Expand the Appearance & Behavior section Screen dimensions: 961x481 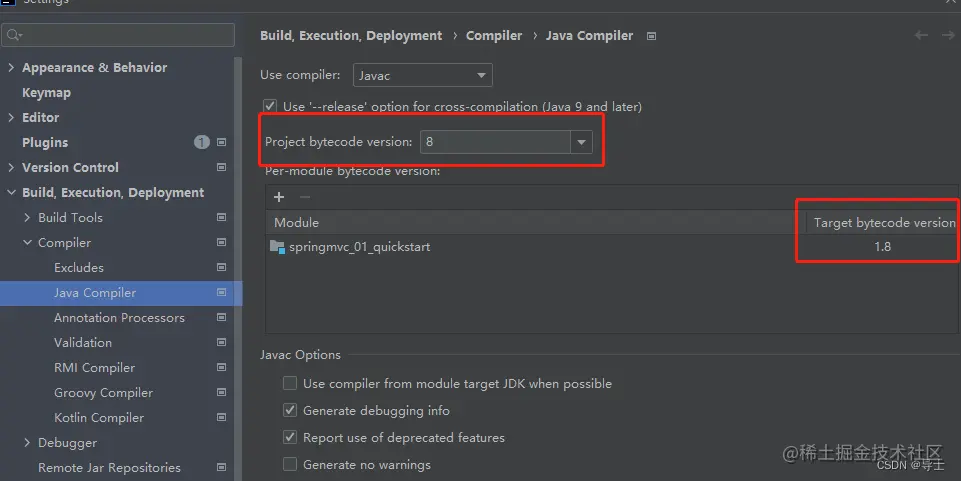[x=11, y=67]
